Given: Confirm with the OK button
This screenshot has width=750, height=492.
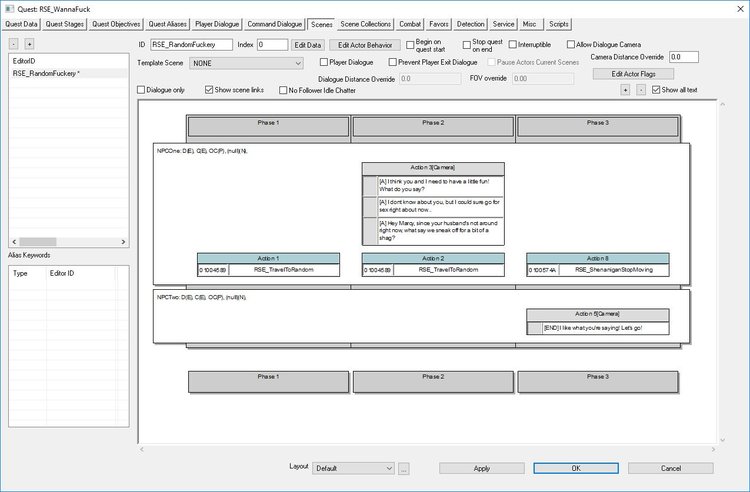Looking at the screenshot, I should 576,469.
